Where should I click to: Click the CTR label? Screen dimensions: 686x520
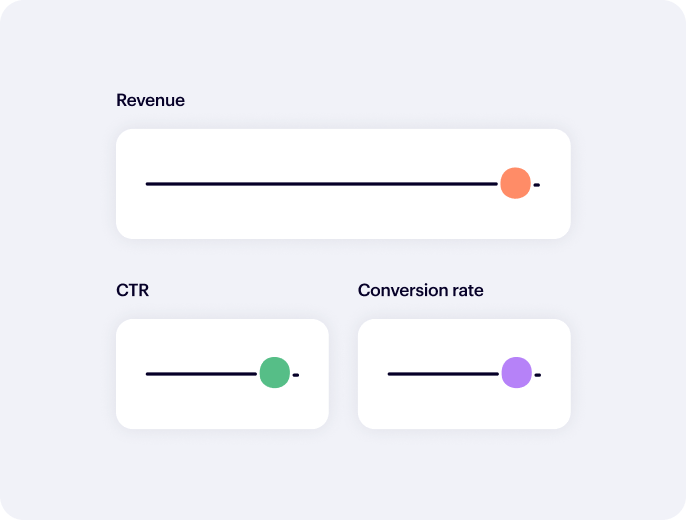pyautogui.click(x=132, y=290)
